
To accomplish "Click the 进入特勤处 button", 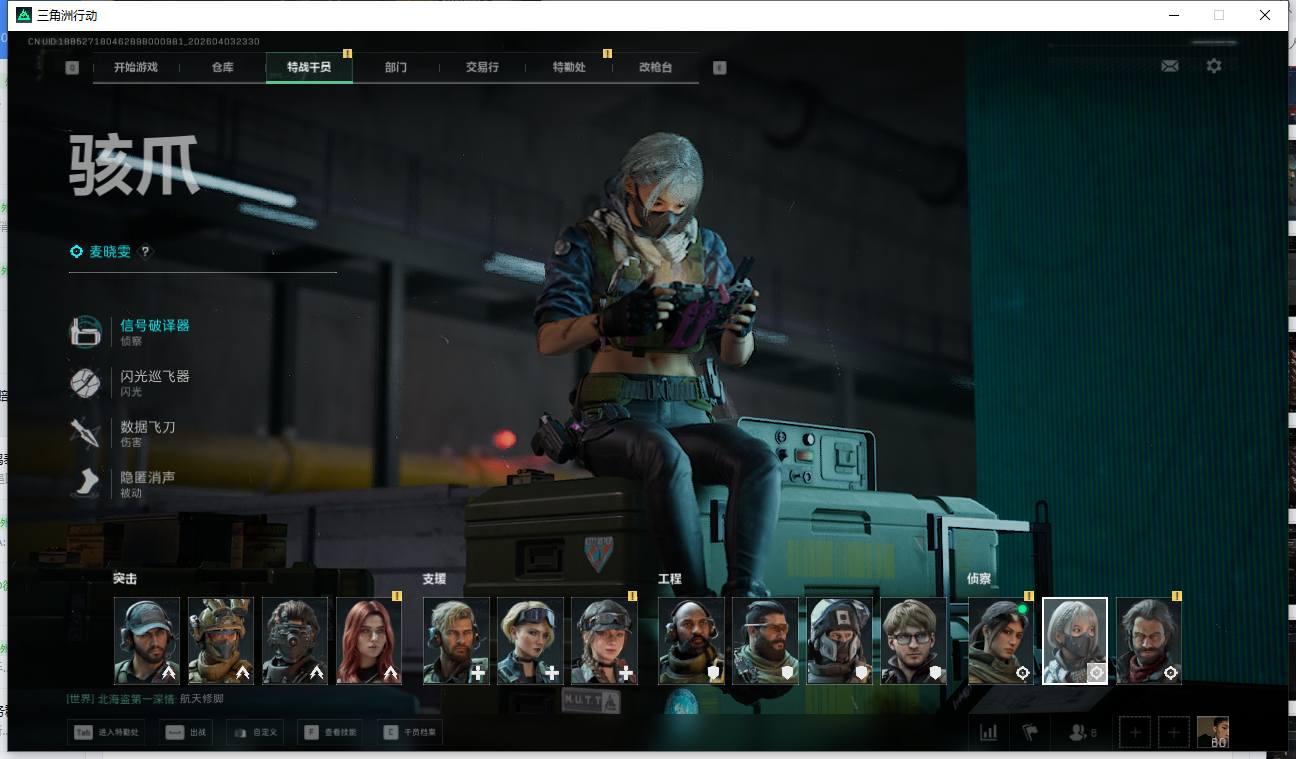I will (107, 733).
